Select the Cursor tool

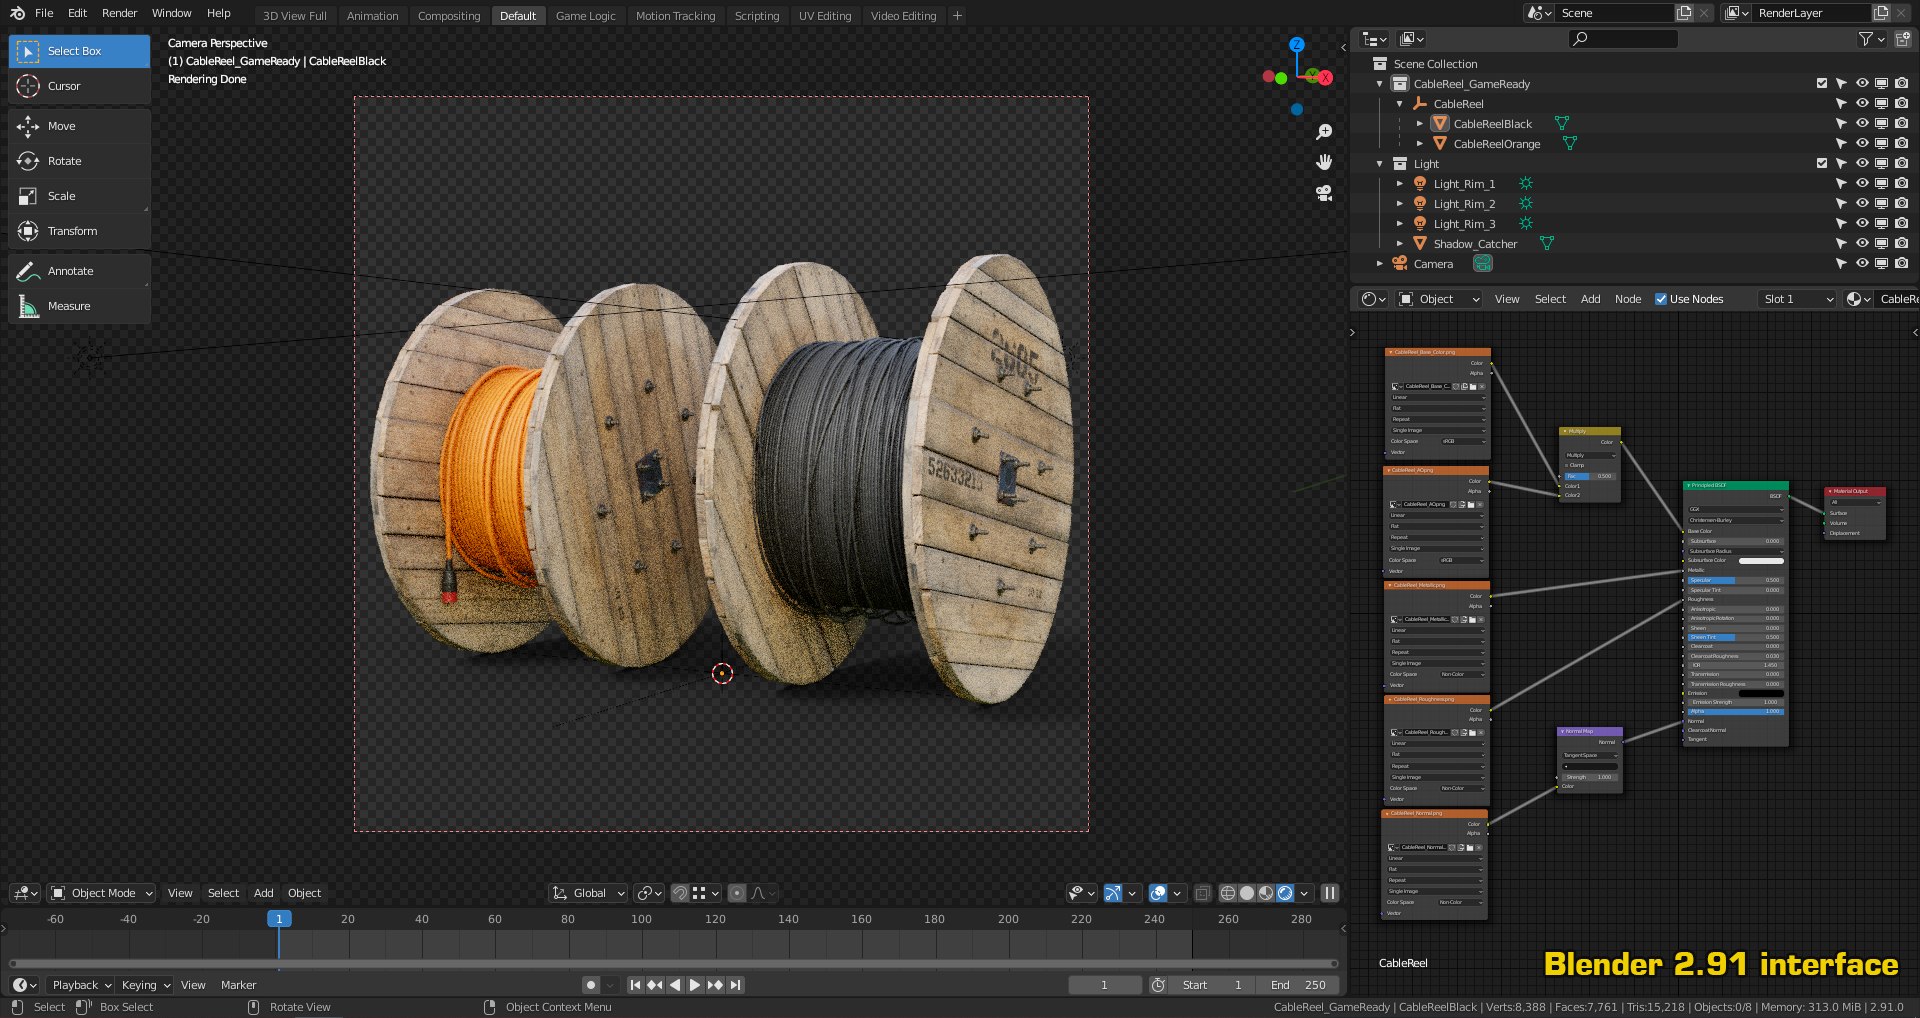coord(79,86)
